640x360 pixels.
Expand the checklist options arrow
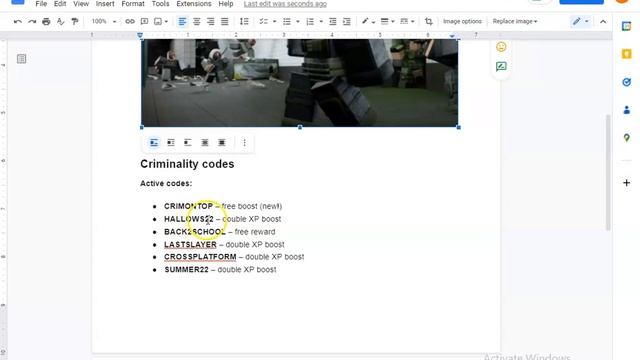[x=274, y=21]
